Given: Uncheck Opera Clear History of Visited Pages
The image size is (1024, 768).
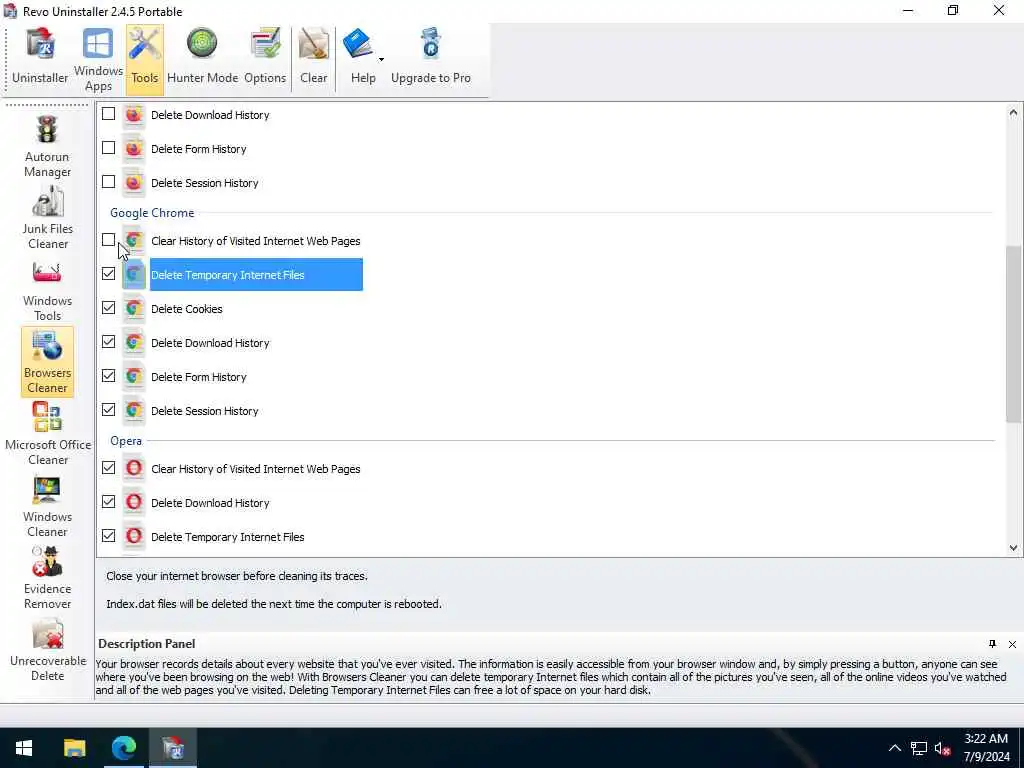Looking at the screenshot, I should (108, 468).
